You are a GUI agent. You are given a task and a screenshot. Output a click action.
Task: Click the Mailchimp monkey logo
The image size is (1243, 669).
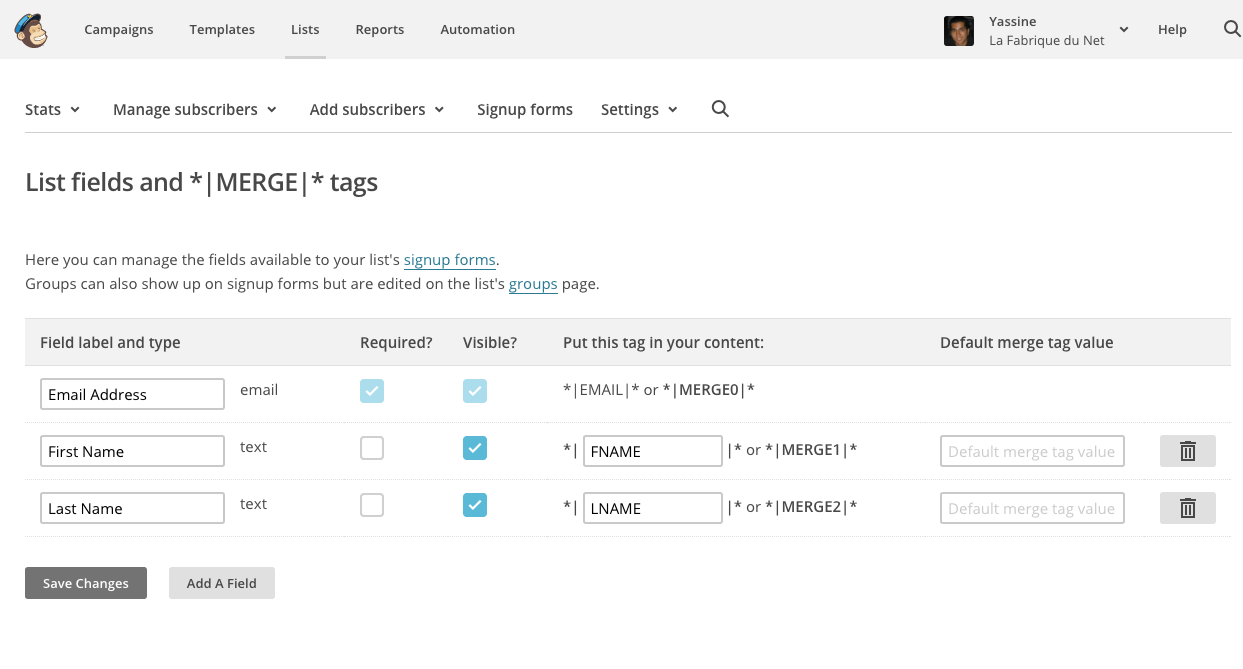coord(32,30)
